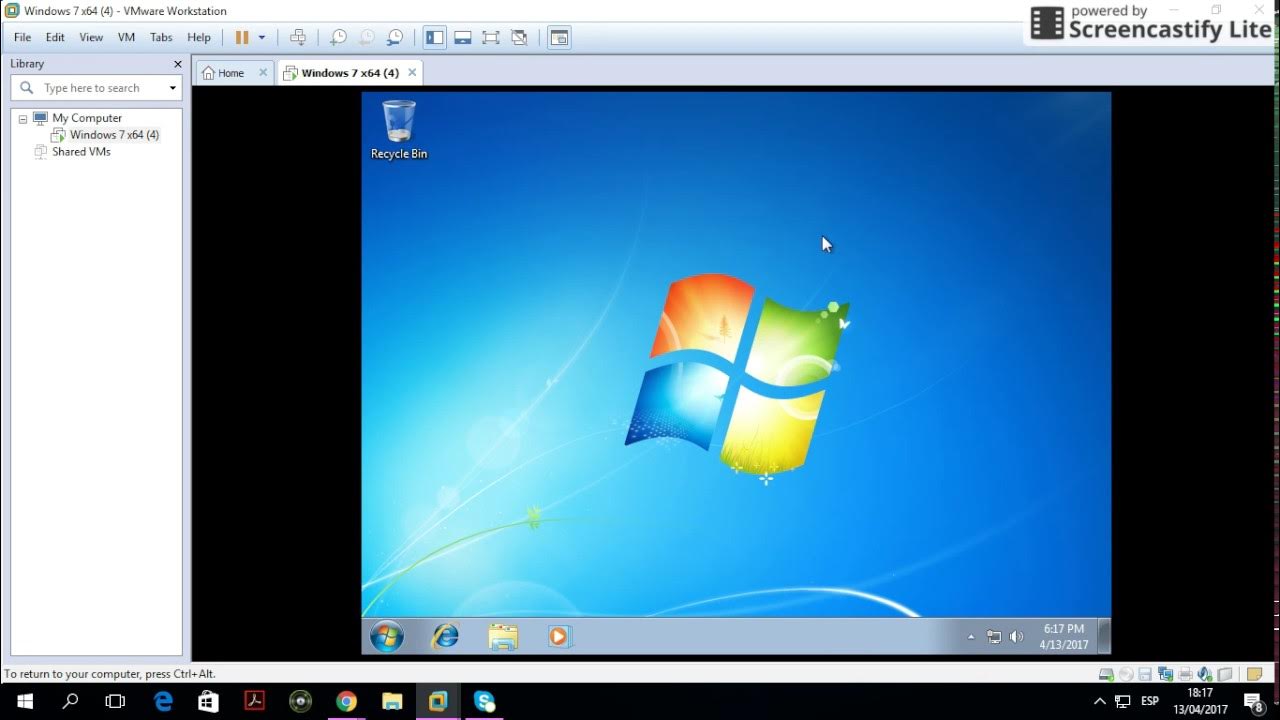The width and height of the screenshot is (1280, 720).
Task: Select Shared VMs in the library
Action: [81, 152]
